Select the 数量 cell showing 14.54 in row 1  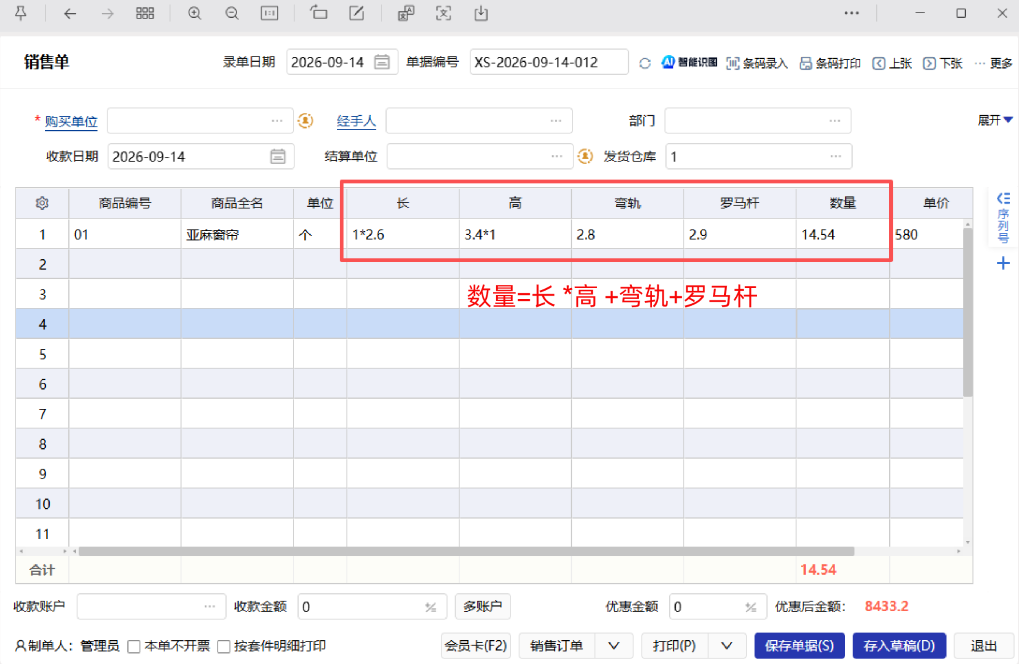coord(843,235)
